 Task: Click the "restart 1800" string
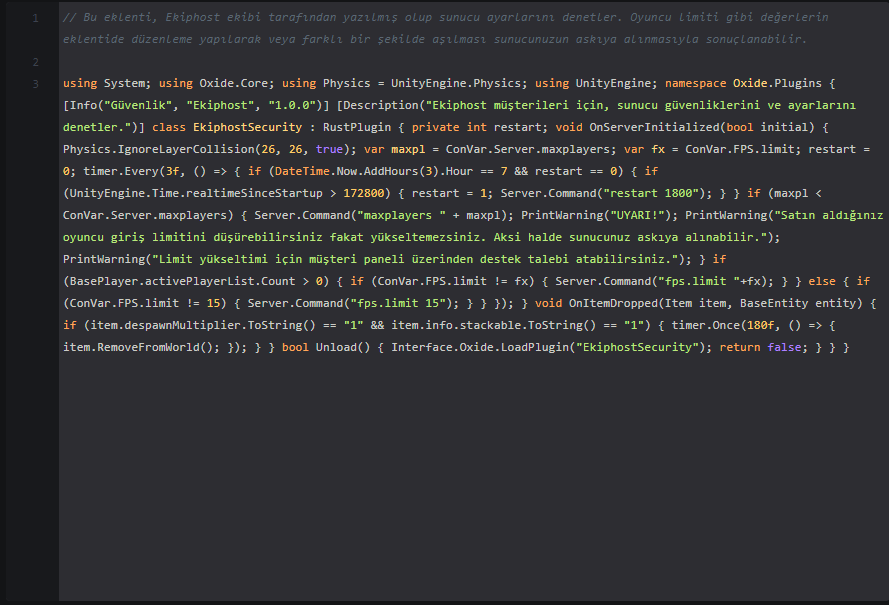[x=651, y=193]
